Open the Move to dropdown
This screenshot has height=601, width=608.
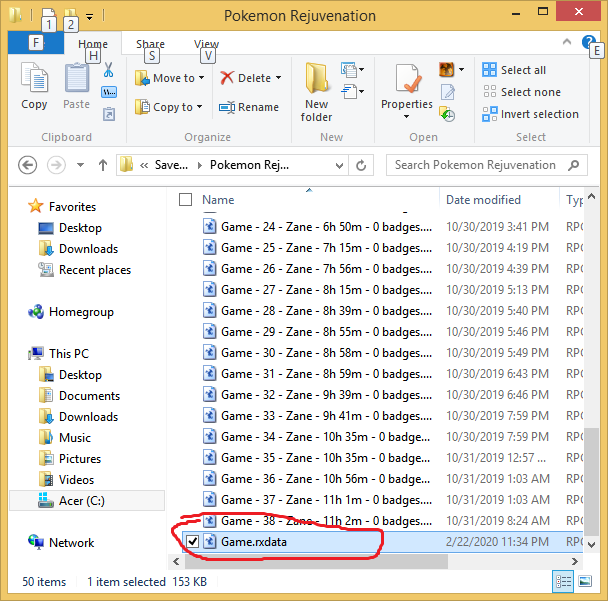(169, 78)
